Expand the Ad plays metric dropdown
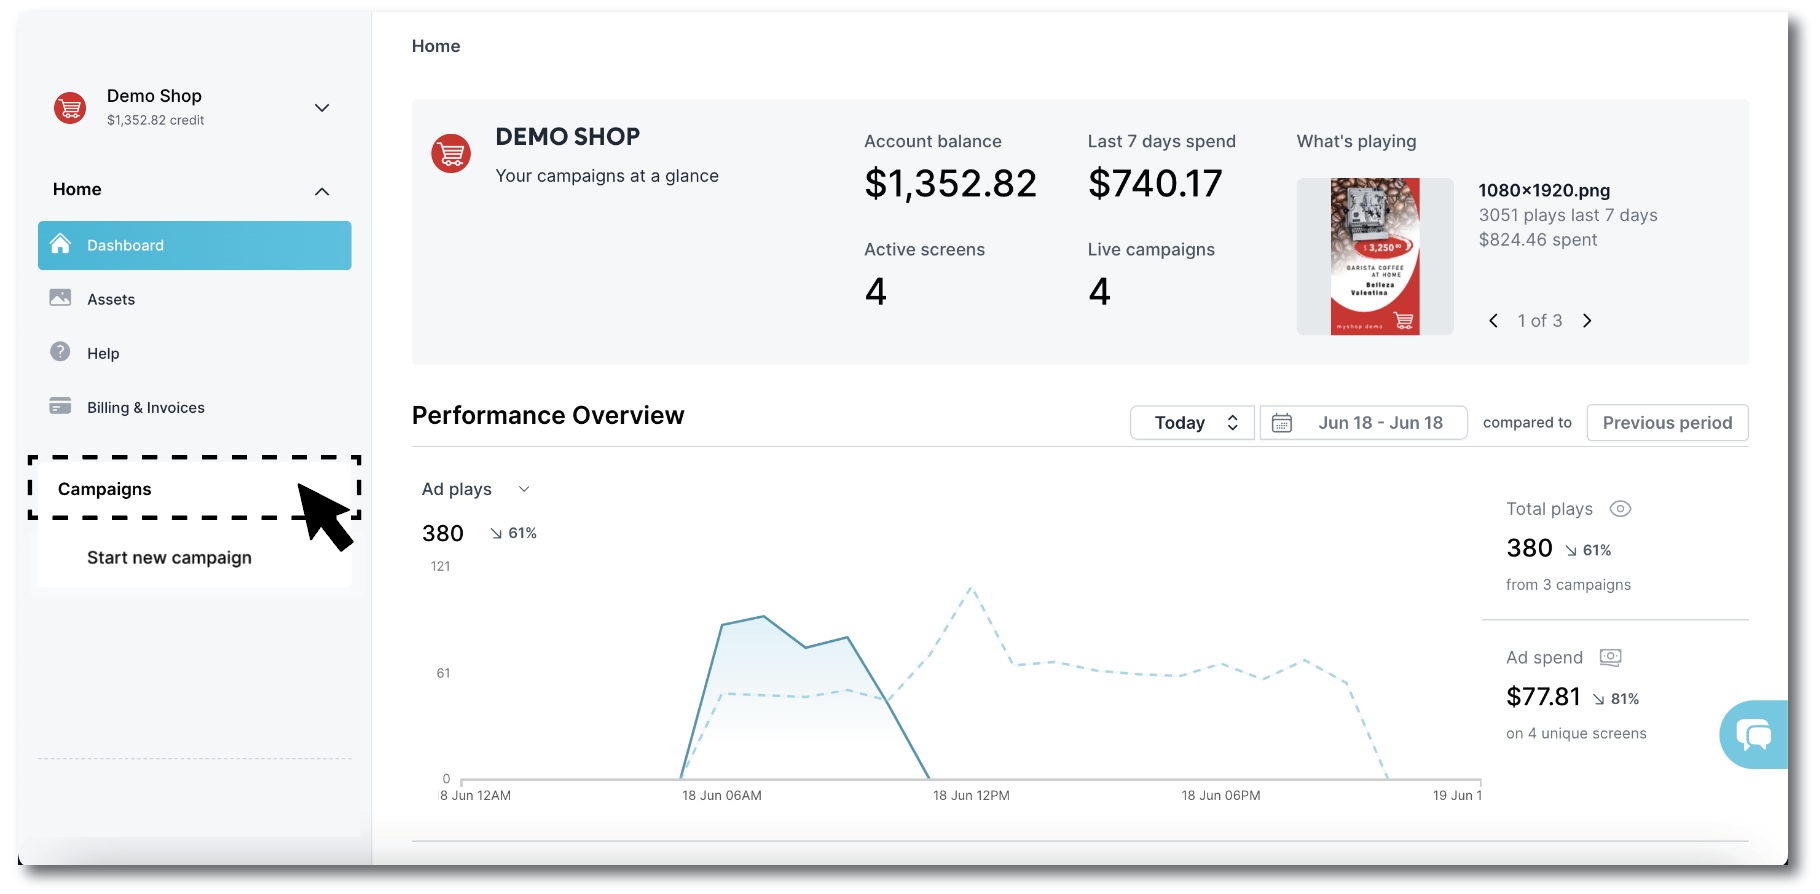This screenshot has height=894, width=1820. click(x=524, y=489)
